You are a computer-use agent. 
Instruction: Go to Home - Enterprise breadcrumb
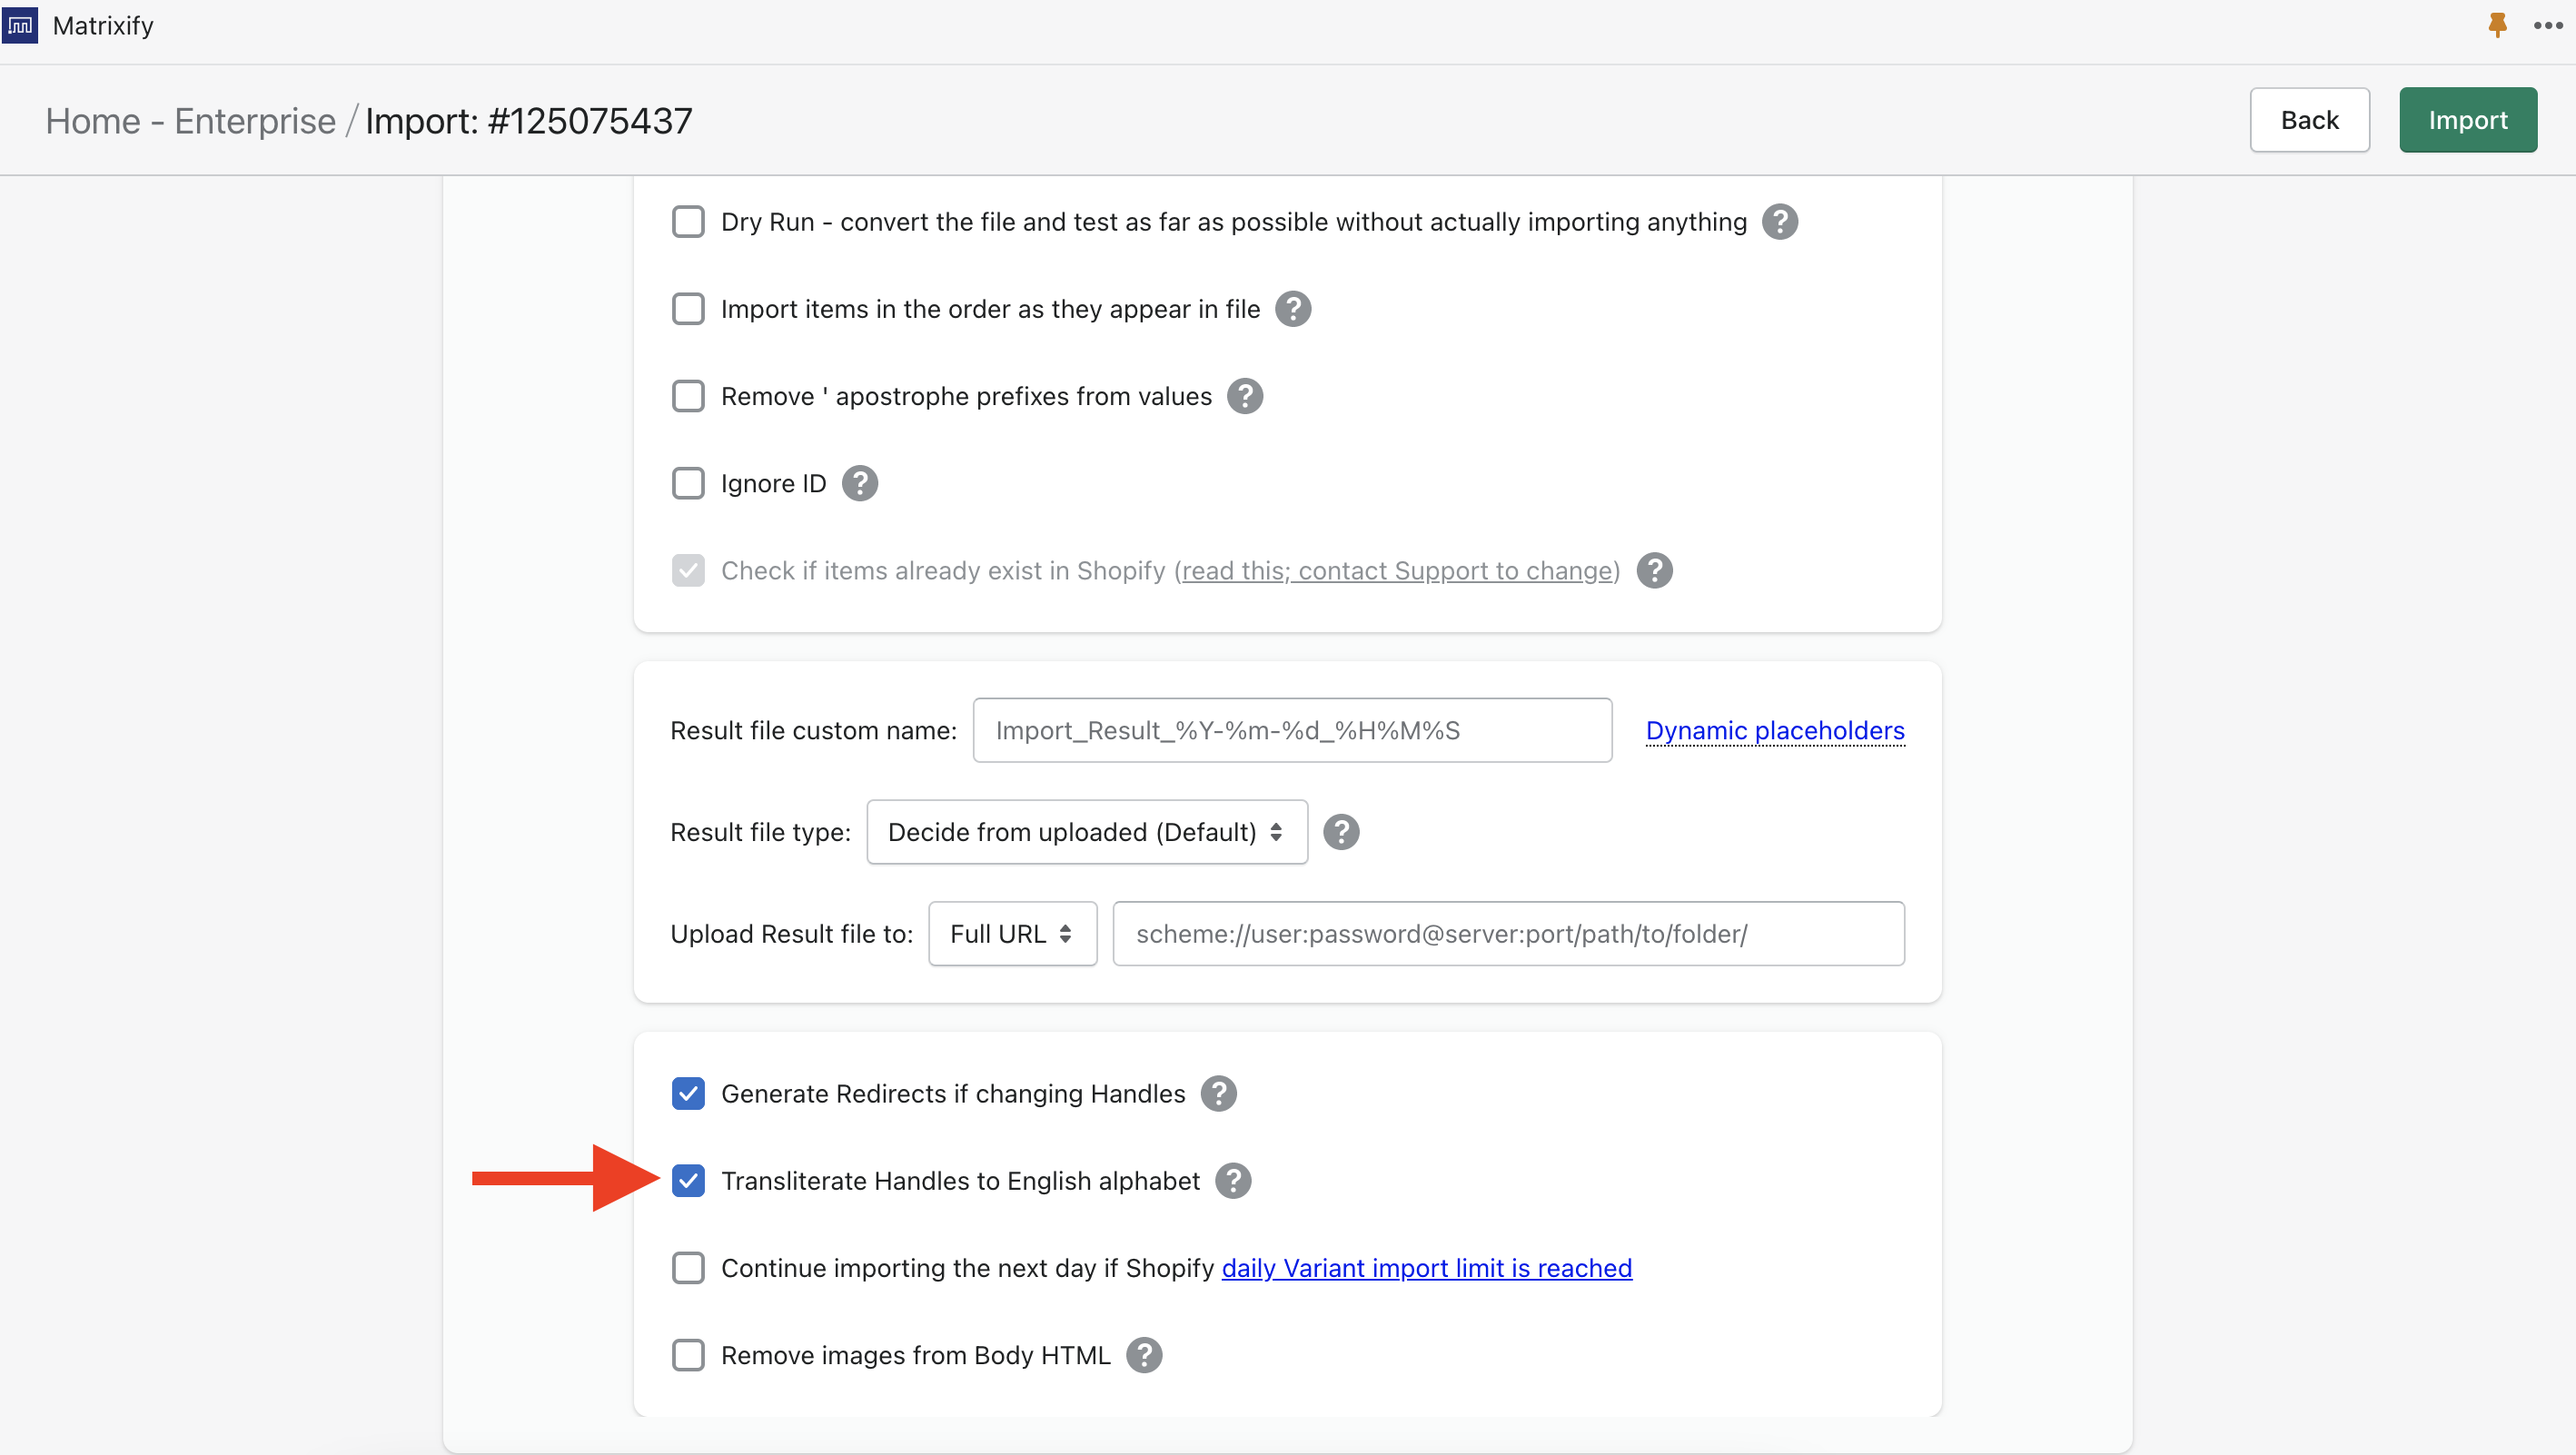[190, 121]
